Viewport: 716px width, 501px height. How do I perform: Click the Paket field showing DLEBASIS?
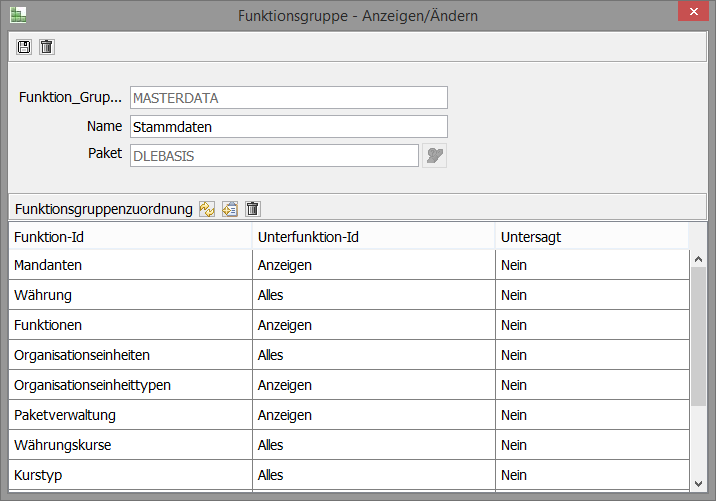pos(273,154)
